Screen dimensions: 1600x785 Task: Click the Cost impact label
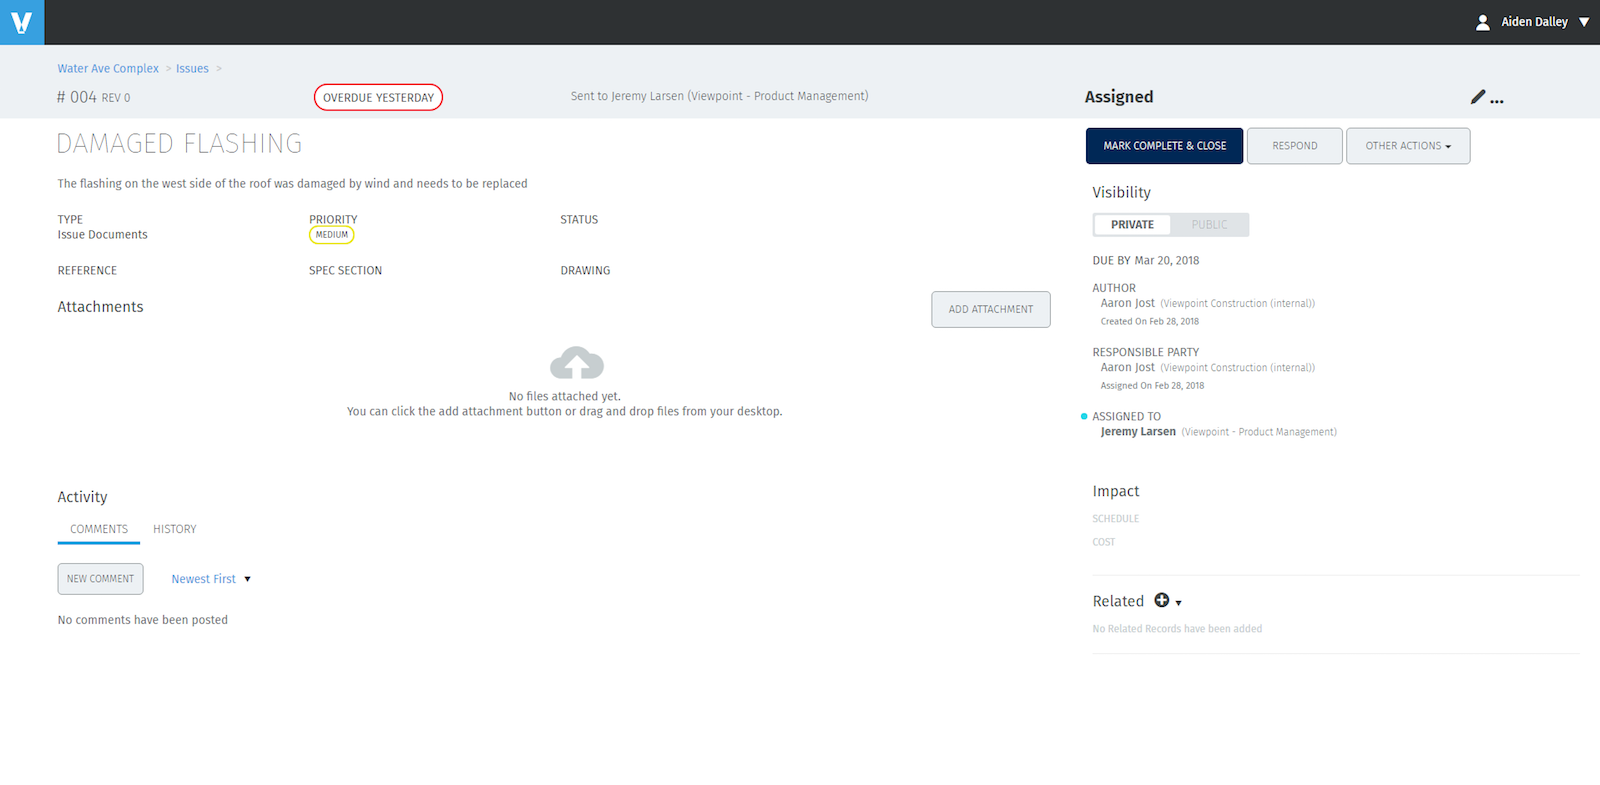coord(1104,542)
